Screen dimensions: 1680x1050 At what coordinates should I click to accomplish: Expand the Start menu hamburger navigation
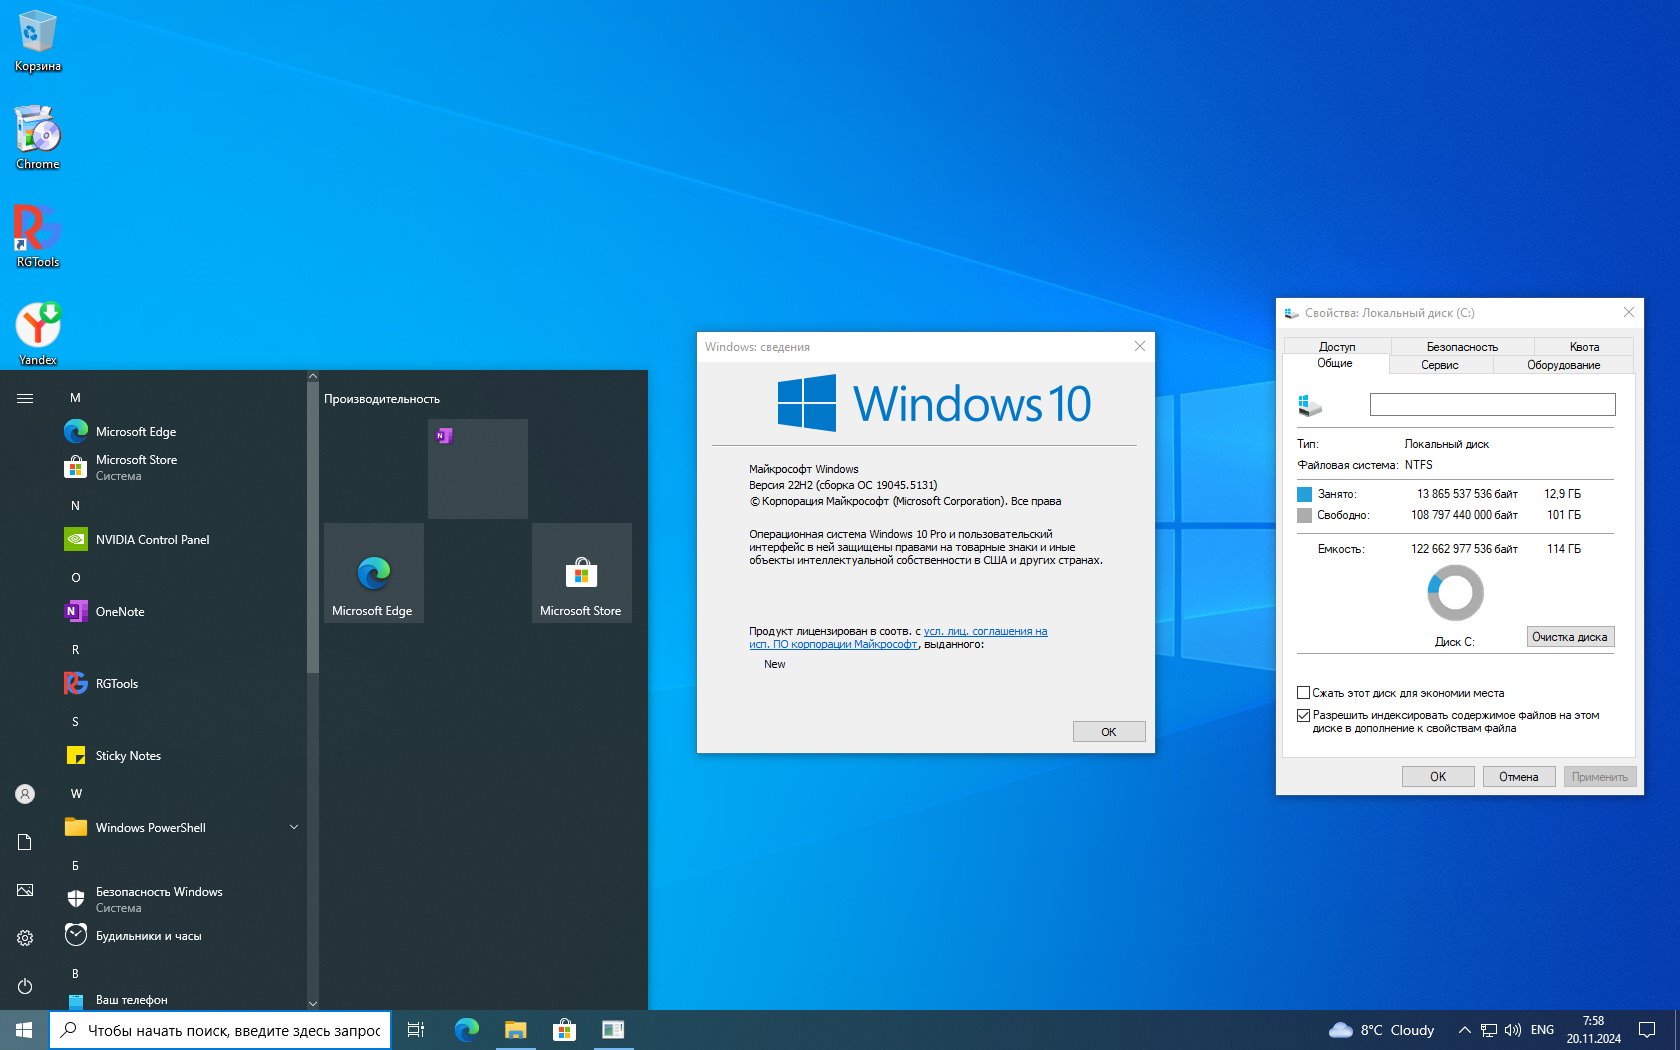point(25,398)
